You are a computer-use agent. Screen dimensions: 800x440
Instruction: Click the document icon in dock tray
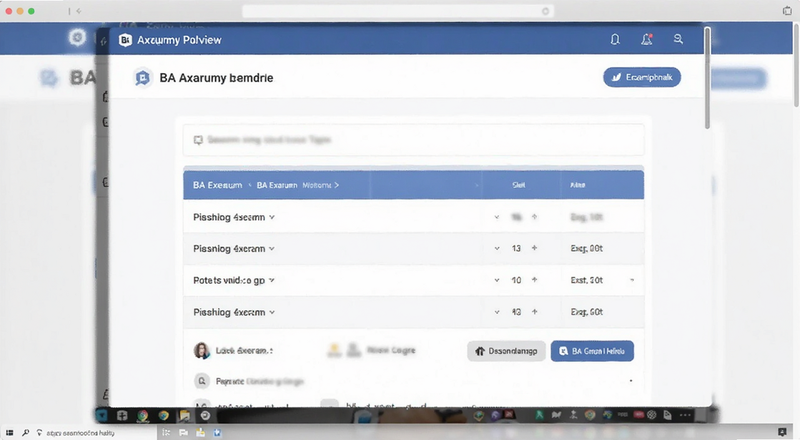click(x=667, y=415)
